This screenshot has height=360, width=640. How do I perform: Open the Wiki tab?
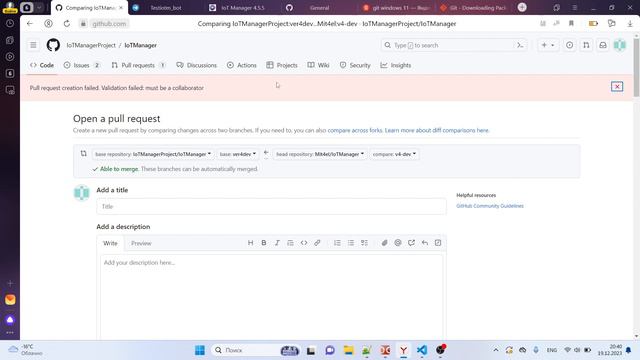318,65
